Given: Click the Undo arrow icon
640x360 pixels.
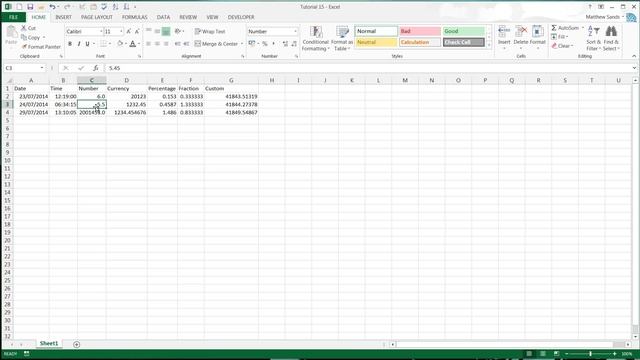Looking at the screenshot, I should 52,7.
